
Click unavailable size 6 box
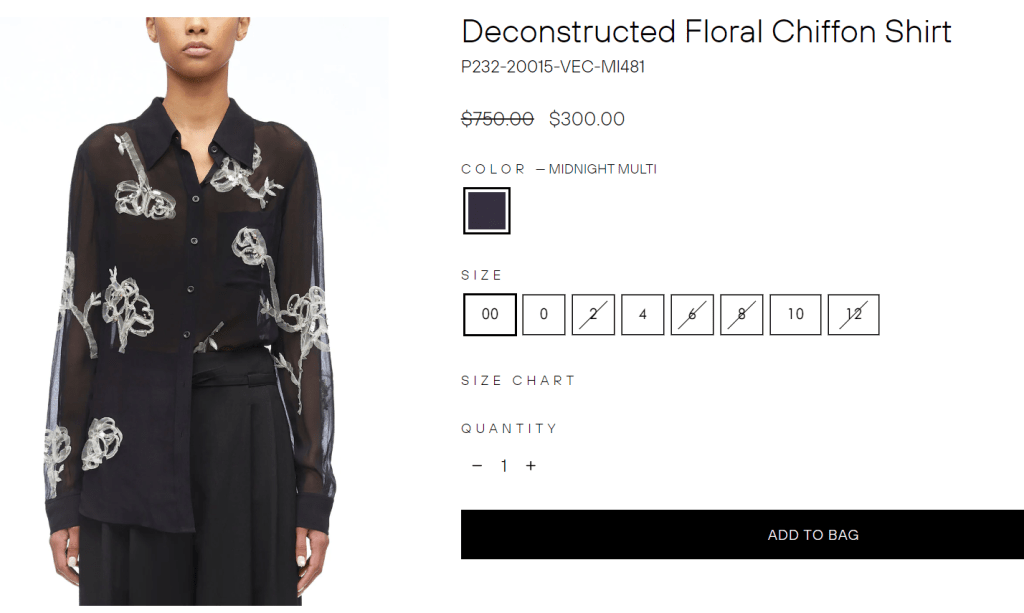pyautogui.click(x=692, y=314)
